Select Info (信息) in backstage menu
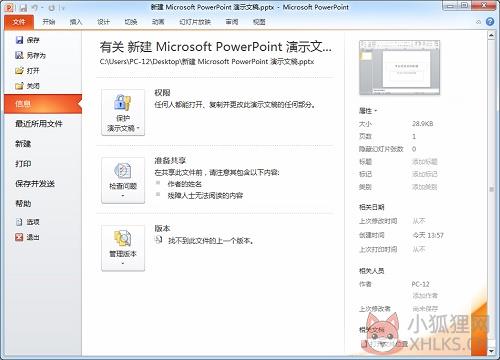The height and width of the screenshot is (360, 500). (x=43, y=104)
